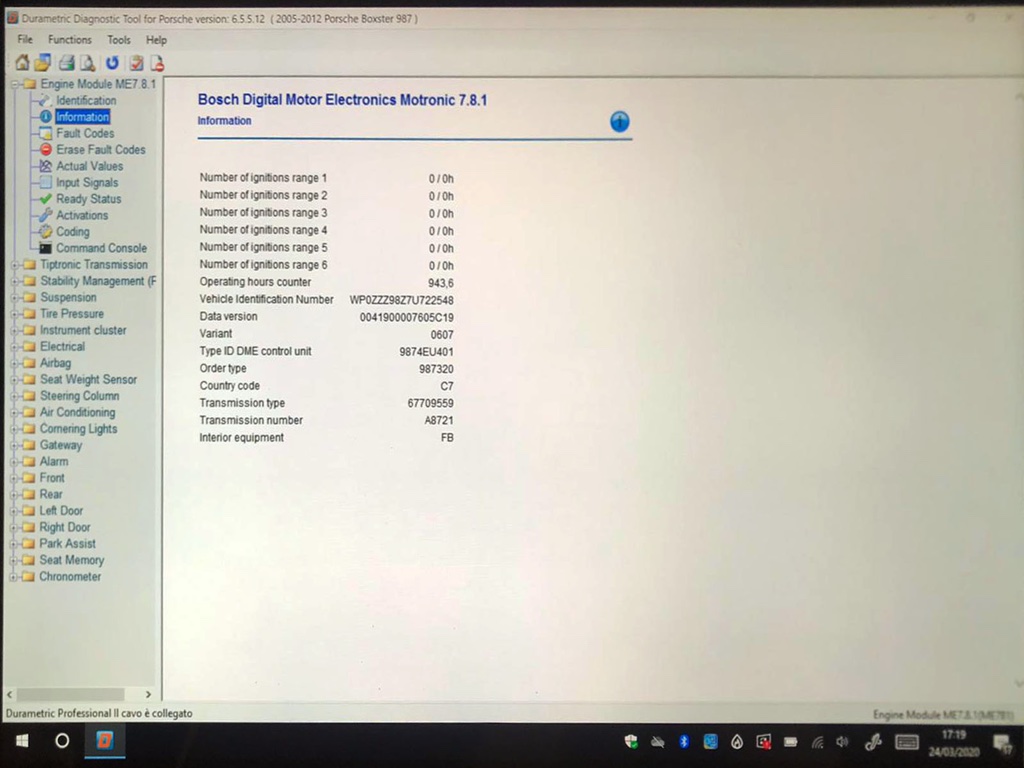Click the Durametric app taskbar button

104,741
